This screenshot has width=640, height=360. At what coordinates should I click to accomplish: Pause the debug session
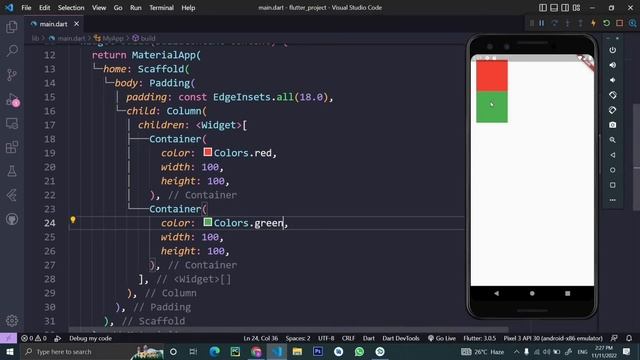pyautogui.click(x=542, y=23)
